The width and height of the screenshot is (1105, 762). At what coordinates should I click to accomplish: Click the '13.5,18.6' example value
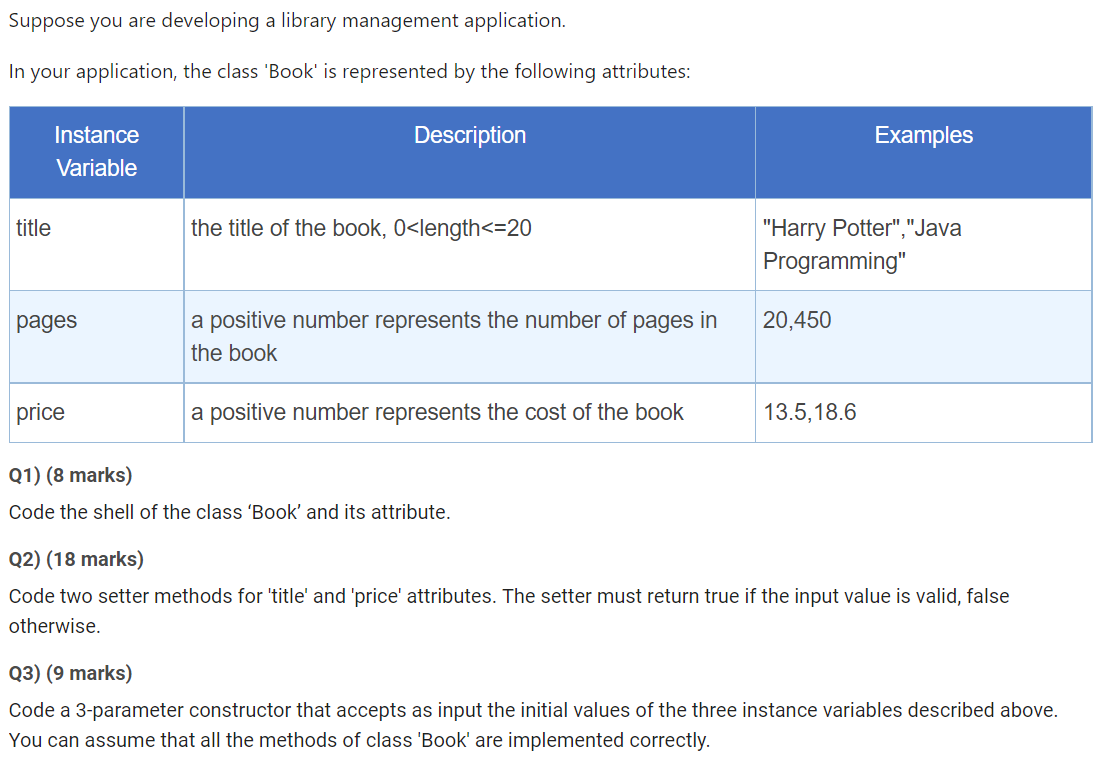[810, 412]
